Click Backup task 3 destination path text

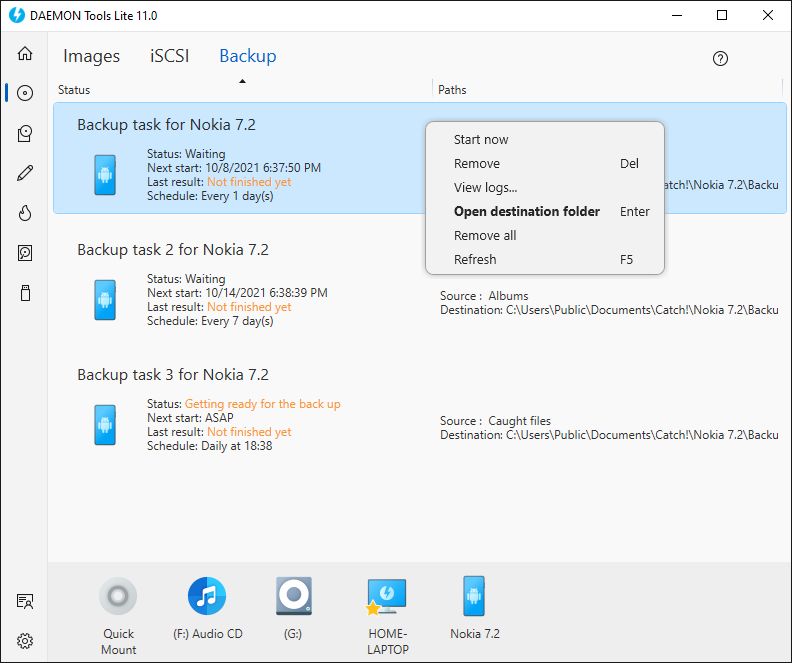(609, 435)
